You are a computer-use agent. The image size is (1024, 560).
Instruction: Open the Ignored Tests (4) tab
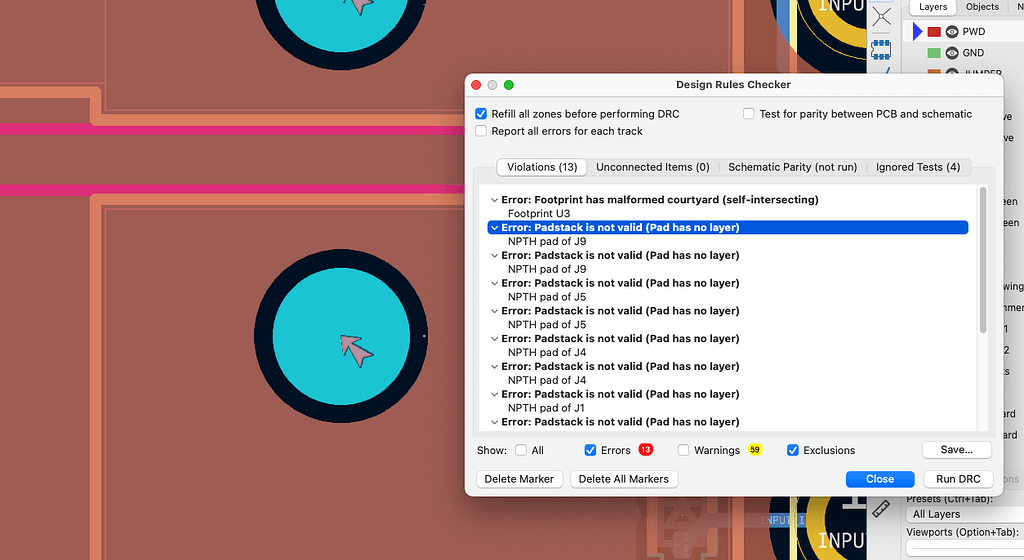click(x=917, y=167)
